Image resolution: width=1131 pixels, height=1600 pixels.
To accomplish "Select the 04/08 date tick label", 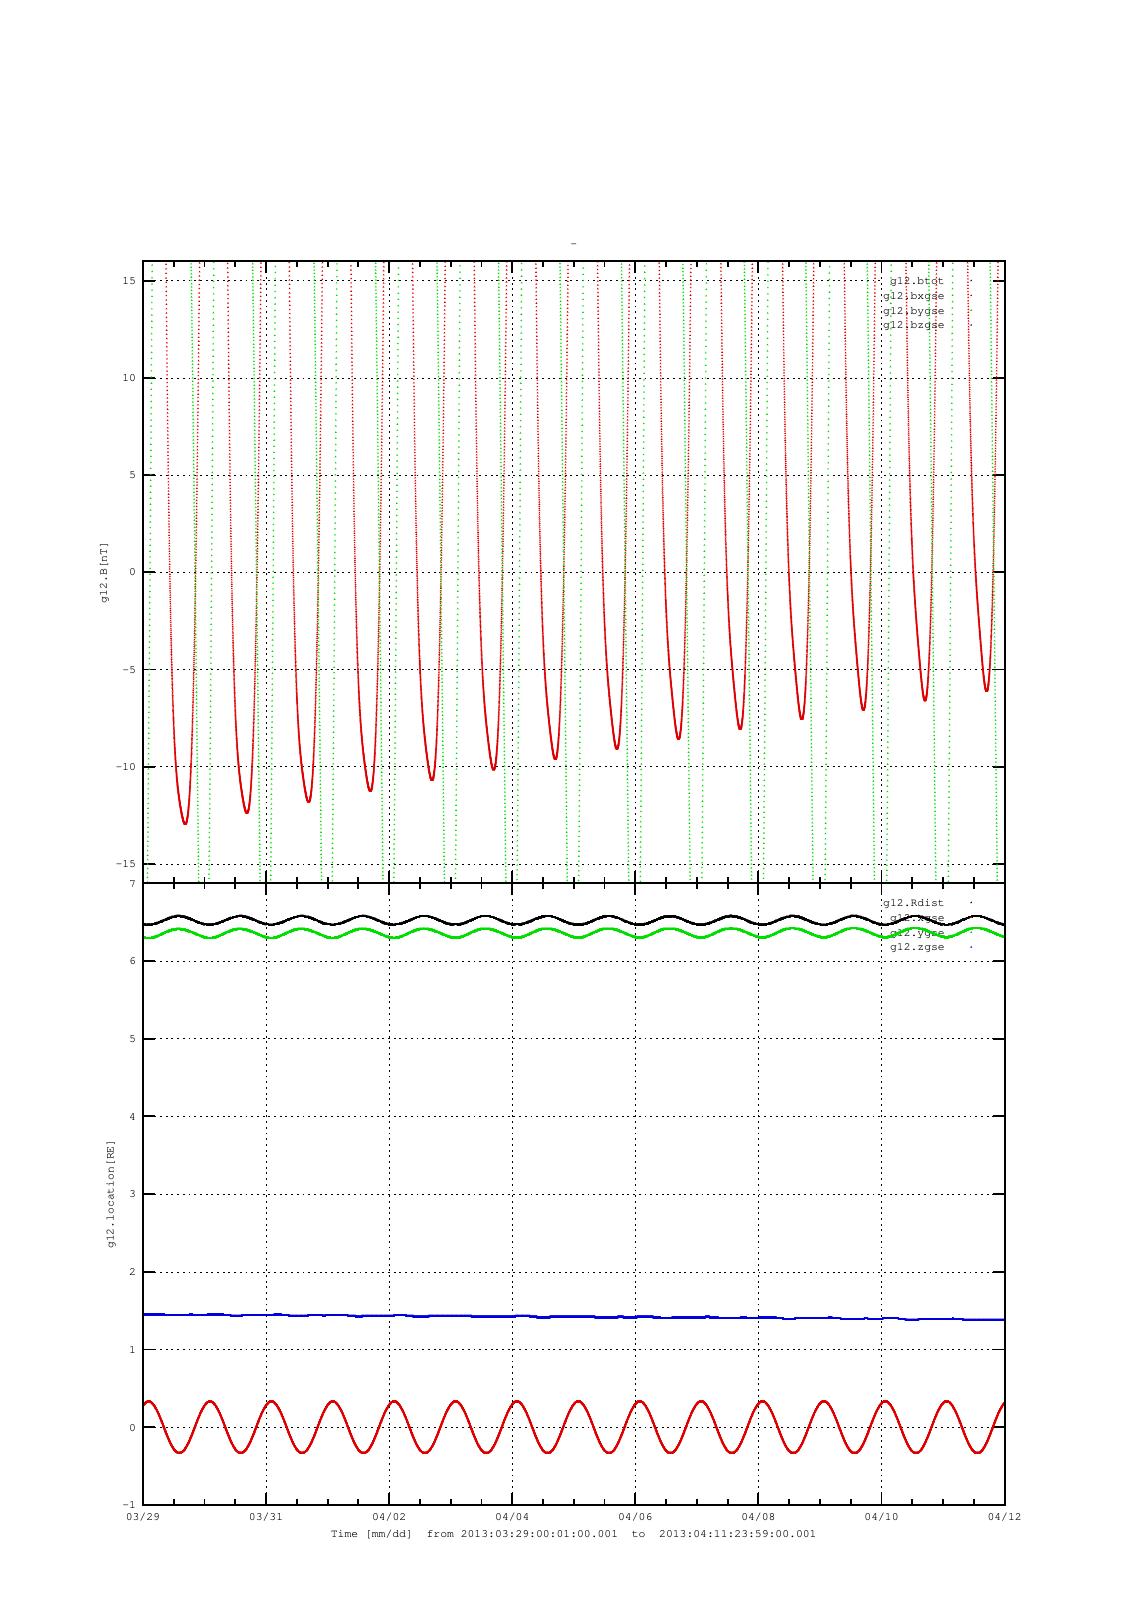I will point(758,1517).
